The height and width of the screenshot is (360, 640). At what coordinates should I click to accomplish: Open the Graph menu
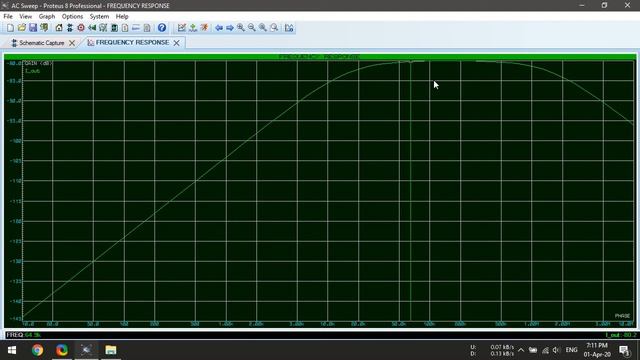point(47,16)
